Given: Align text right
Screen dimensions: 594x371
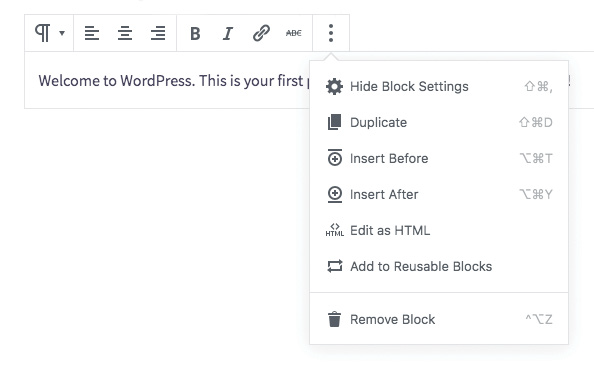Looking at the screenshot, I should point(158,33).
